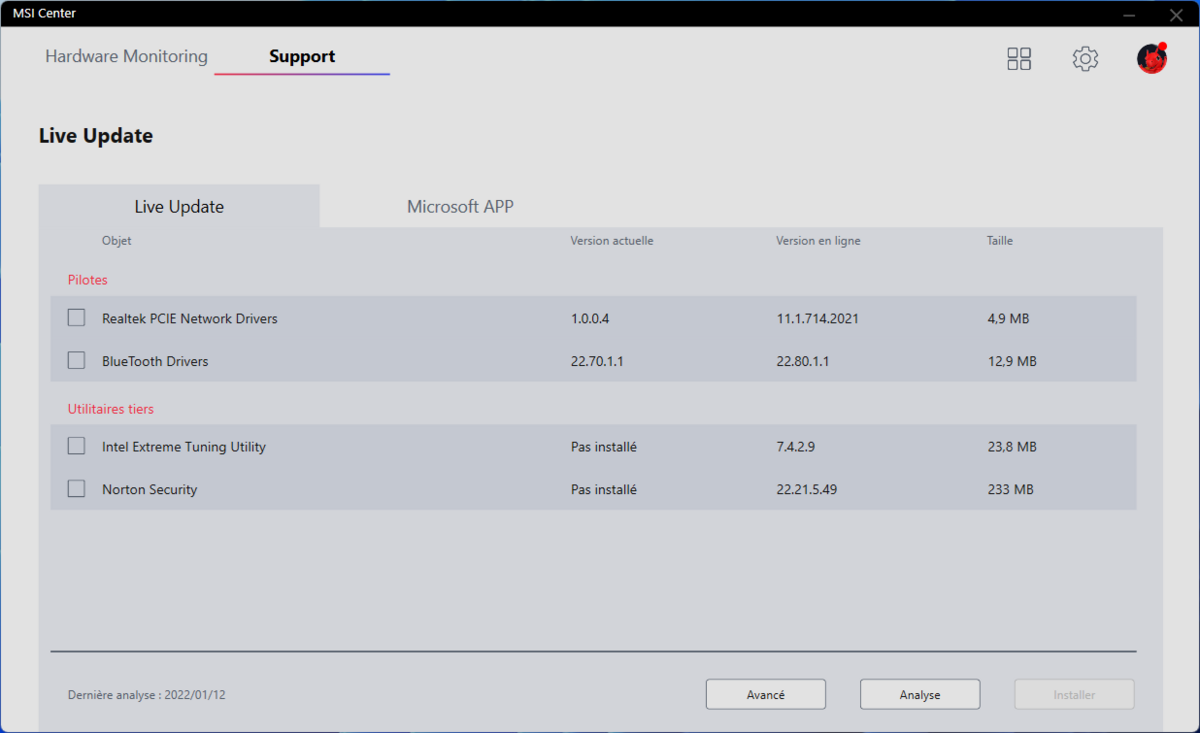Click the 233 MB size value
Viewport: 1200px width, 733px height.
tap(1010, 490)
